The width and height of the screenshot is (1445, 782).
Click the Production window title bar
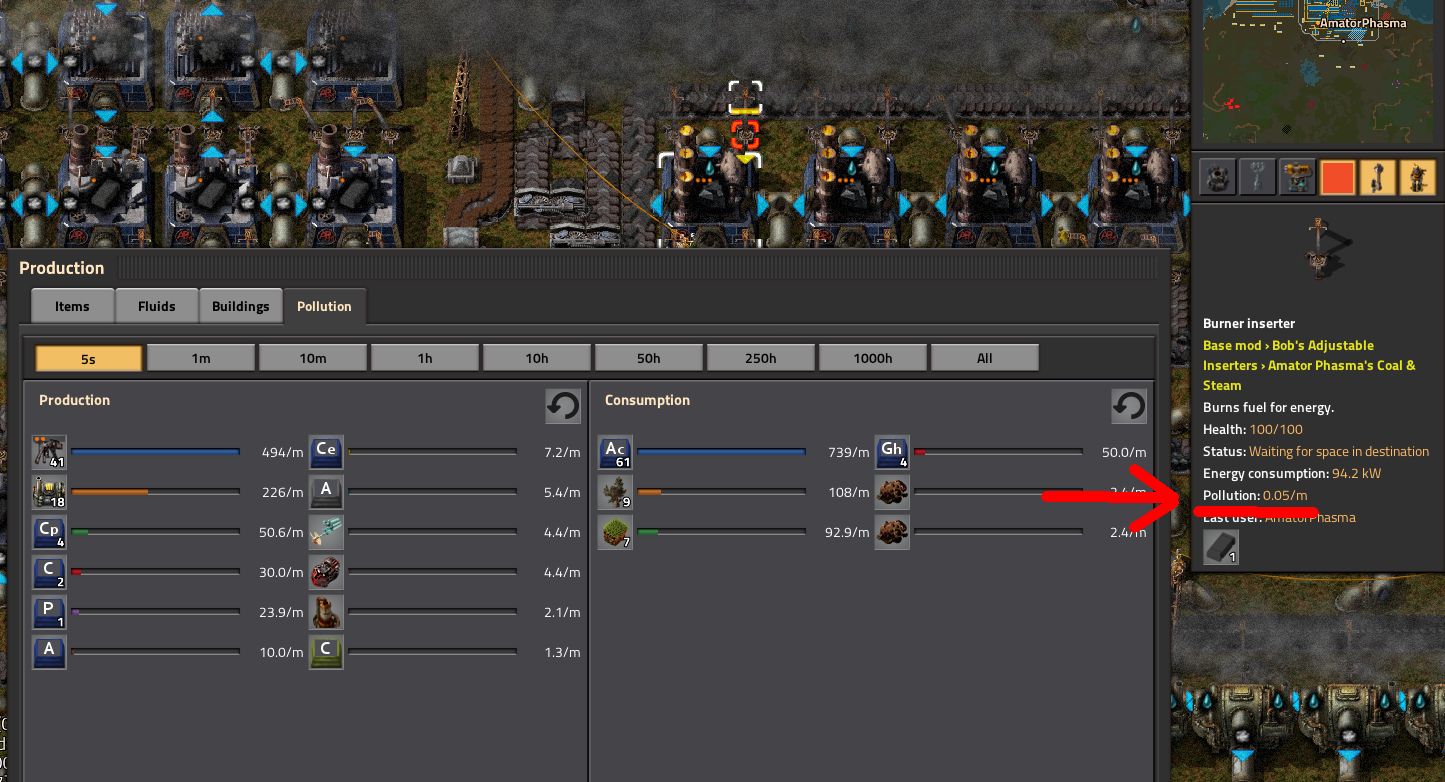click(590, 268)
